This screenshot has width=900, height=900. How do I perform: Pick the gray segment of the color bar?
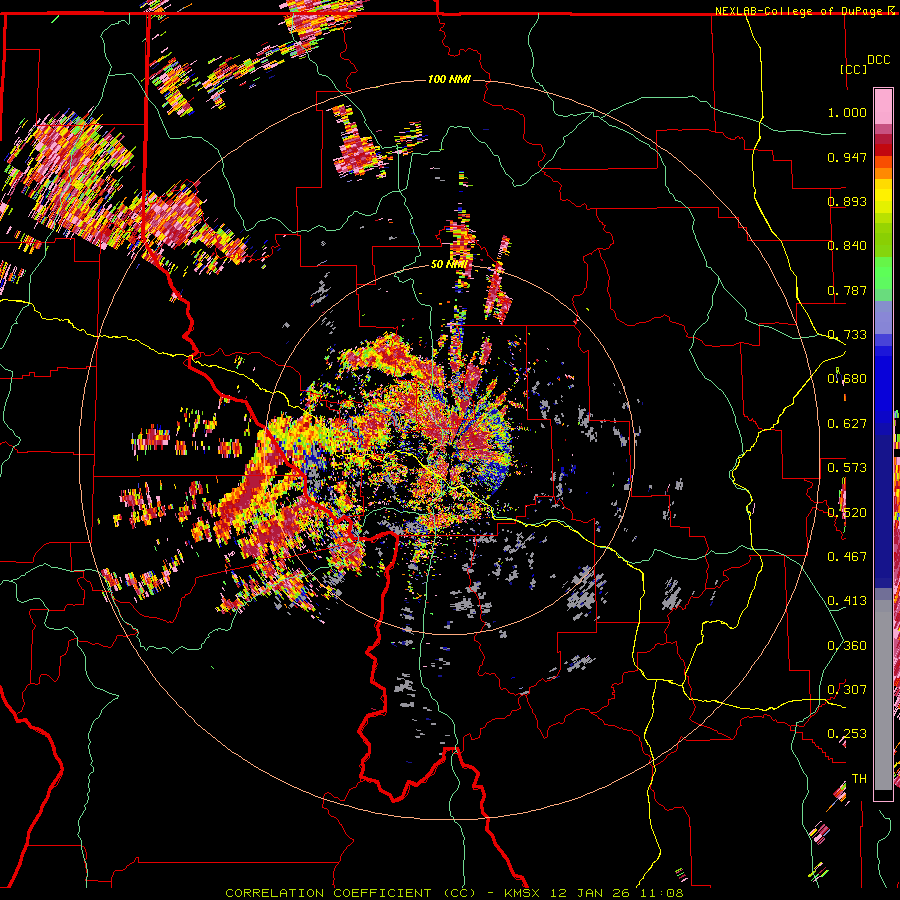[x=883, y=695]
